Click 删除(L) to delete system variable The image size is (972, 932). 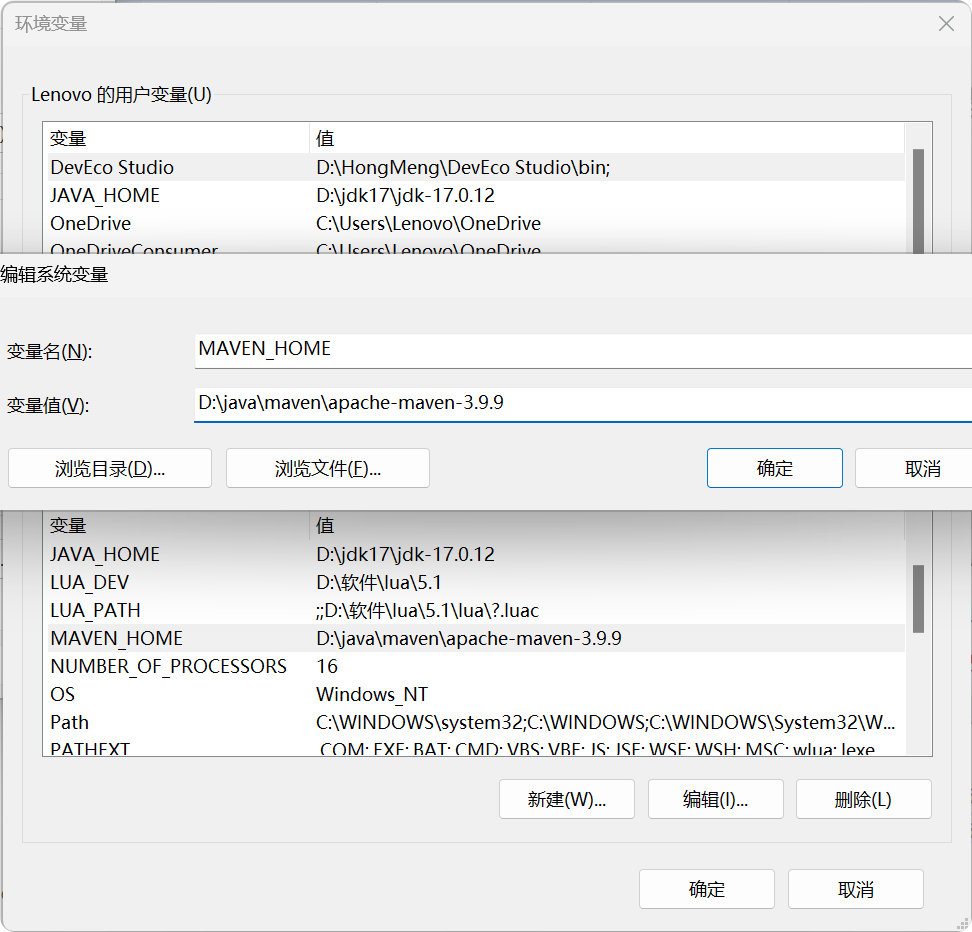[x=864, y=799]
